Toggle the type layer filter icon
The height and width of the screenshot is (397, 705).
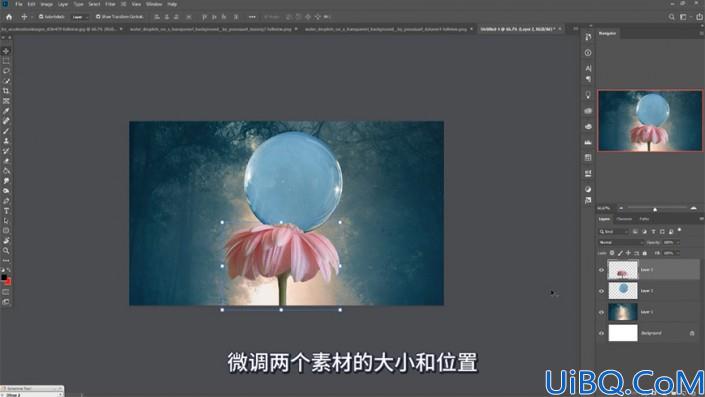pos(653,232)
